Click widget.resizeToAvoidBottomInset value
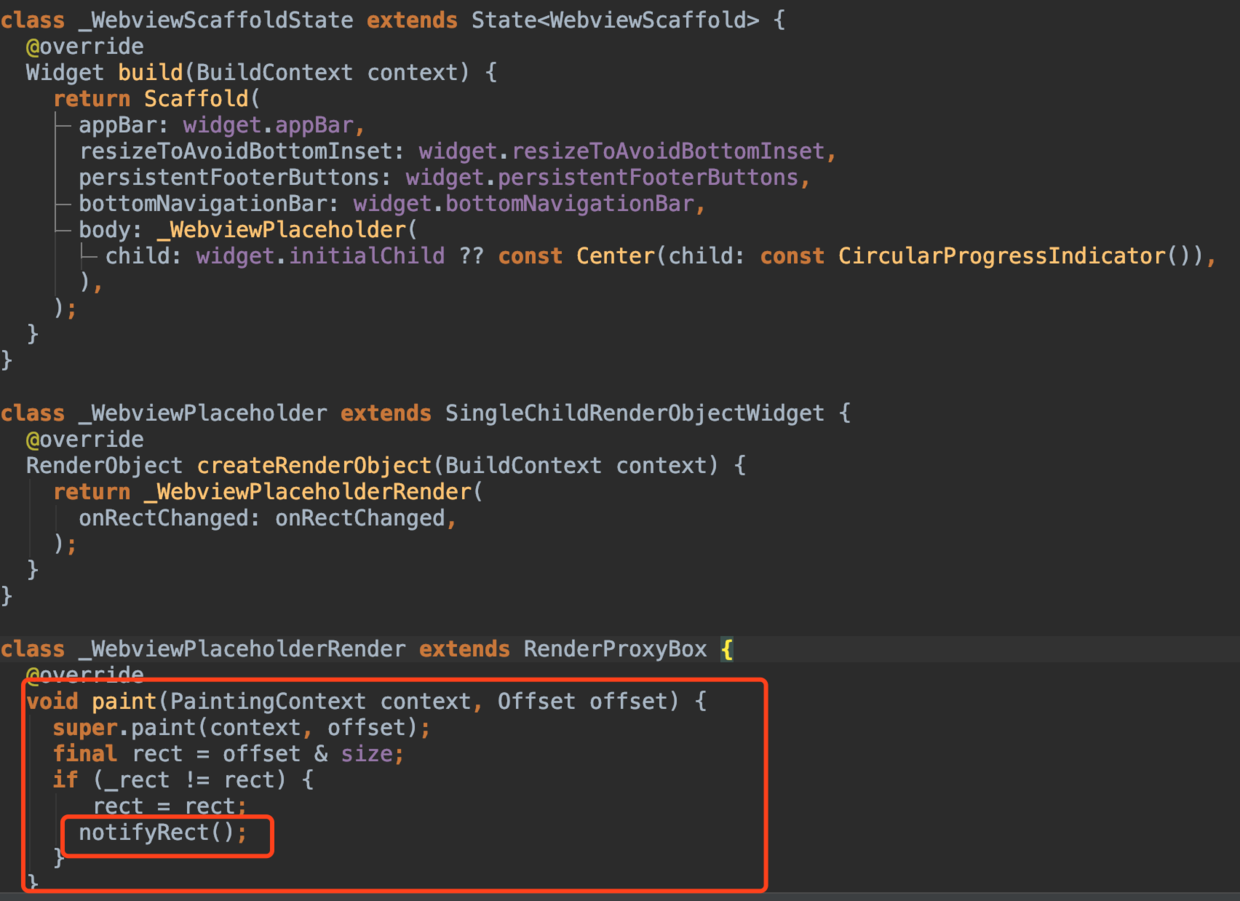This screenshot has height=901, width=1240. [622, 152]
